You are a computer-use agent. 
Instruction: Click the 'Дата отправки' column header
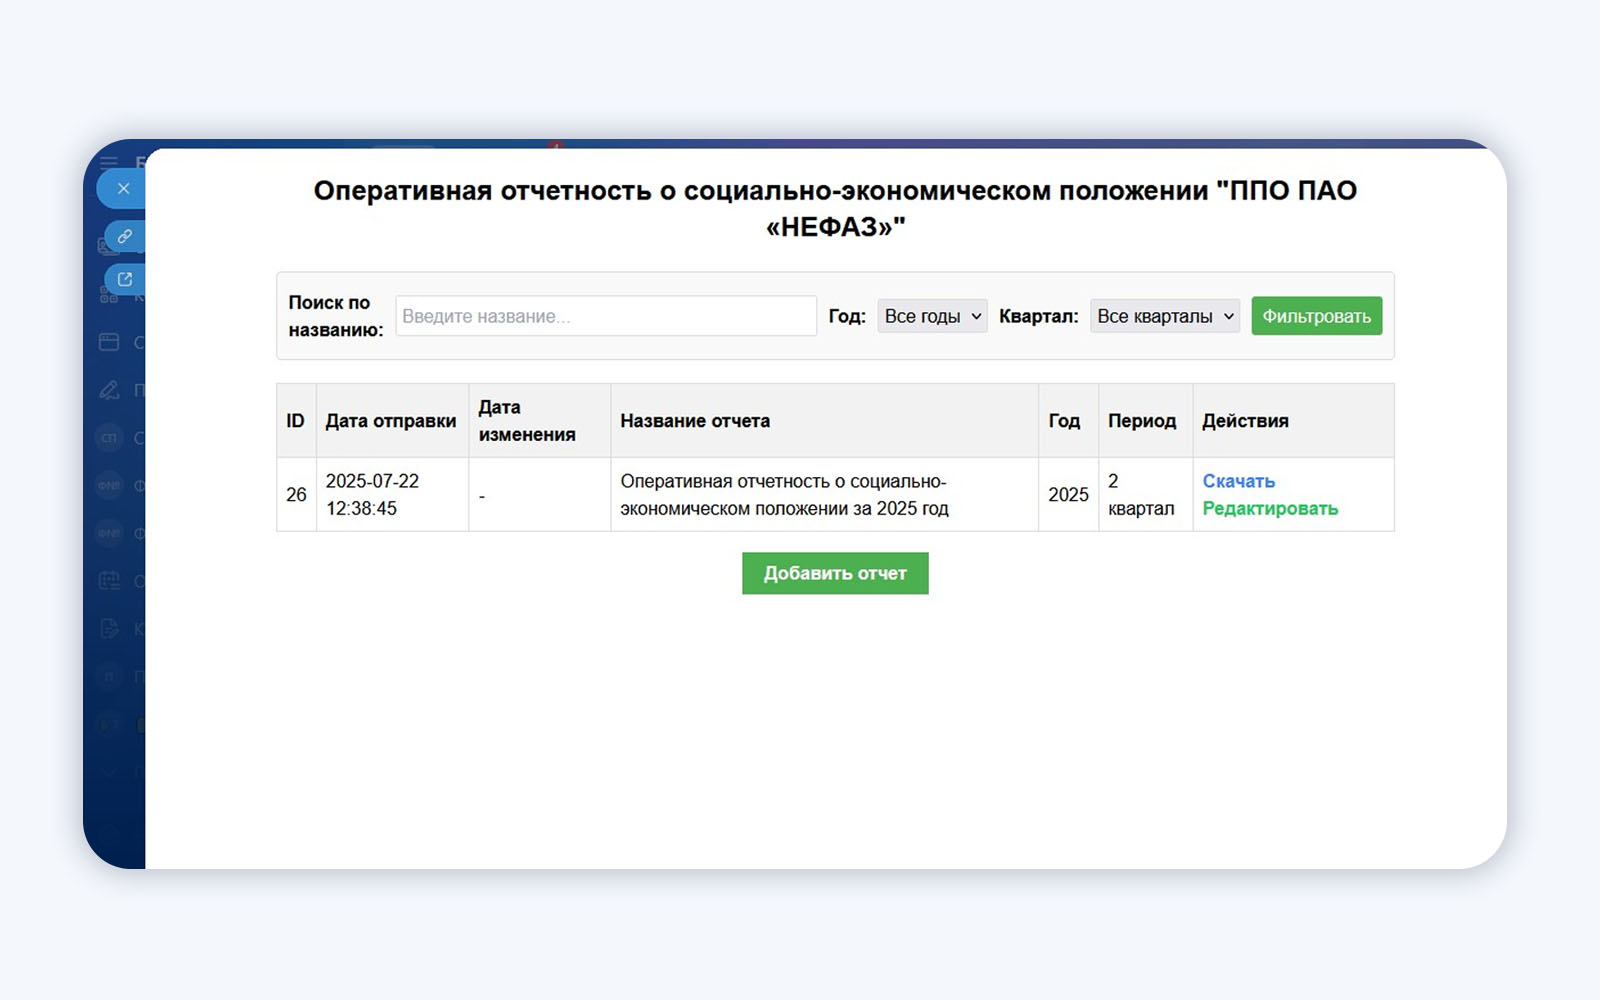coord(392,421)
